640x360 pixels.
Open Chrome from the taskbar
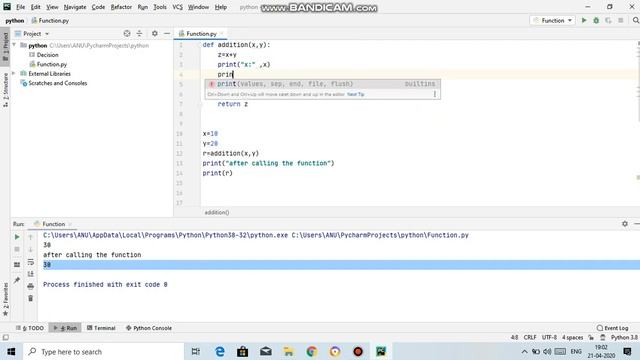(x=312, y=351)
